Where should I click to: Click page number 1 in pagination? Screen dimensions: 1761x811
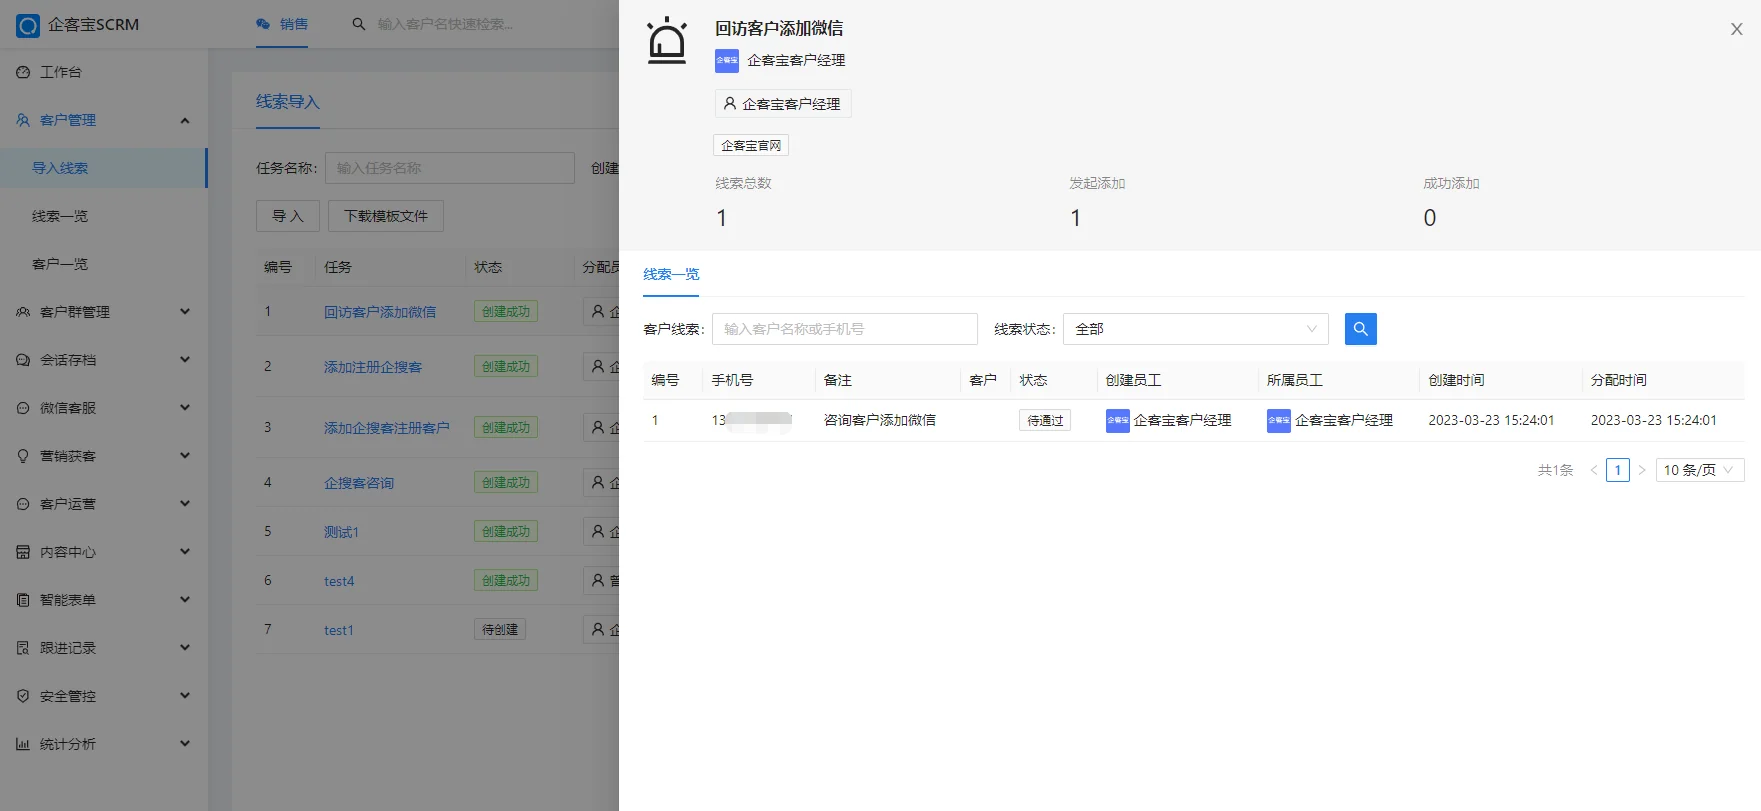(1618, 470)
